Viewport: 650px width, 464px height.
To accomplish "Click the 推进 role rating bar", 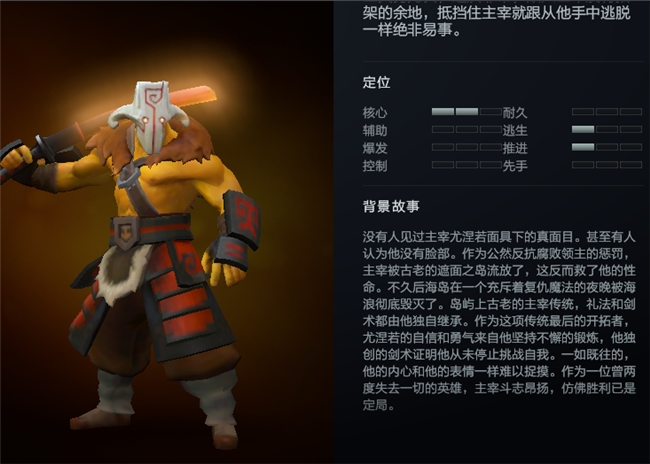I will pos(607,147).
